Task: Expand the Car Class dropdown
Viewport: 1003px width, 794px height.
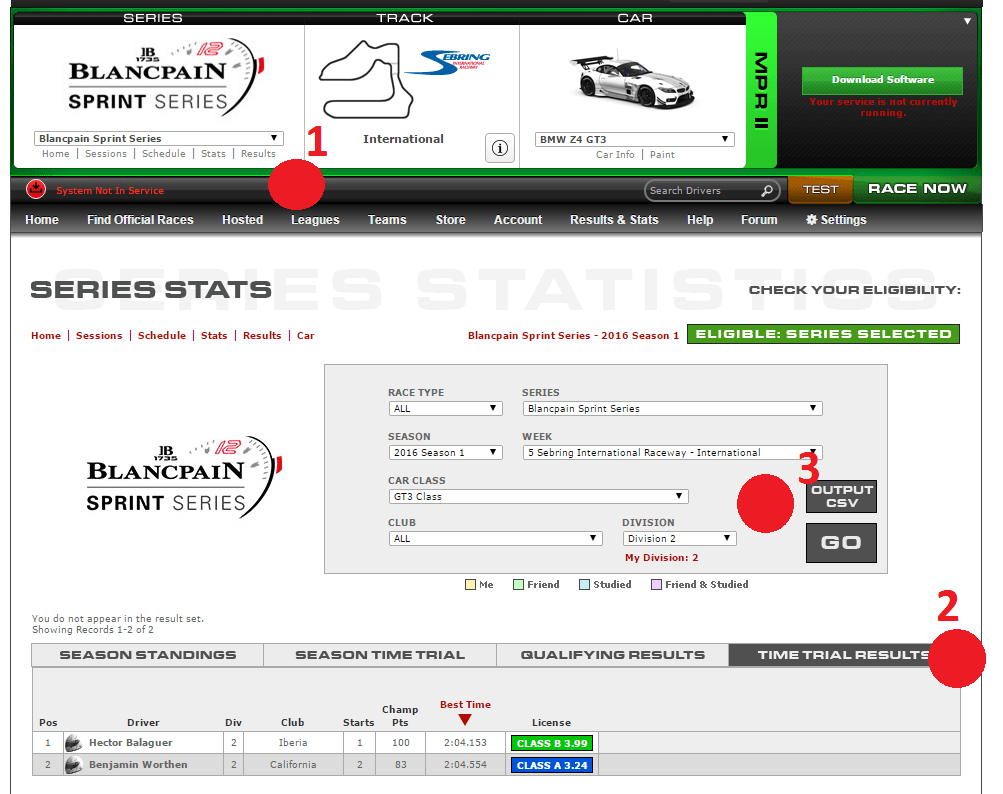Action: [x=539, y=496]
